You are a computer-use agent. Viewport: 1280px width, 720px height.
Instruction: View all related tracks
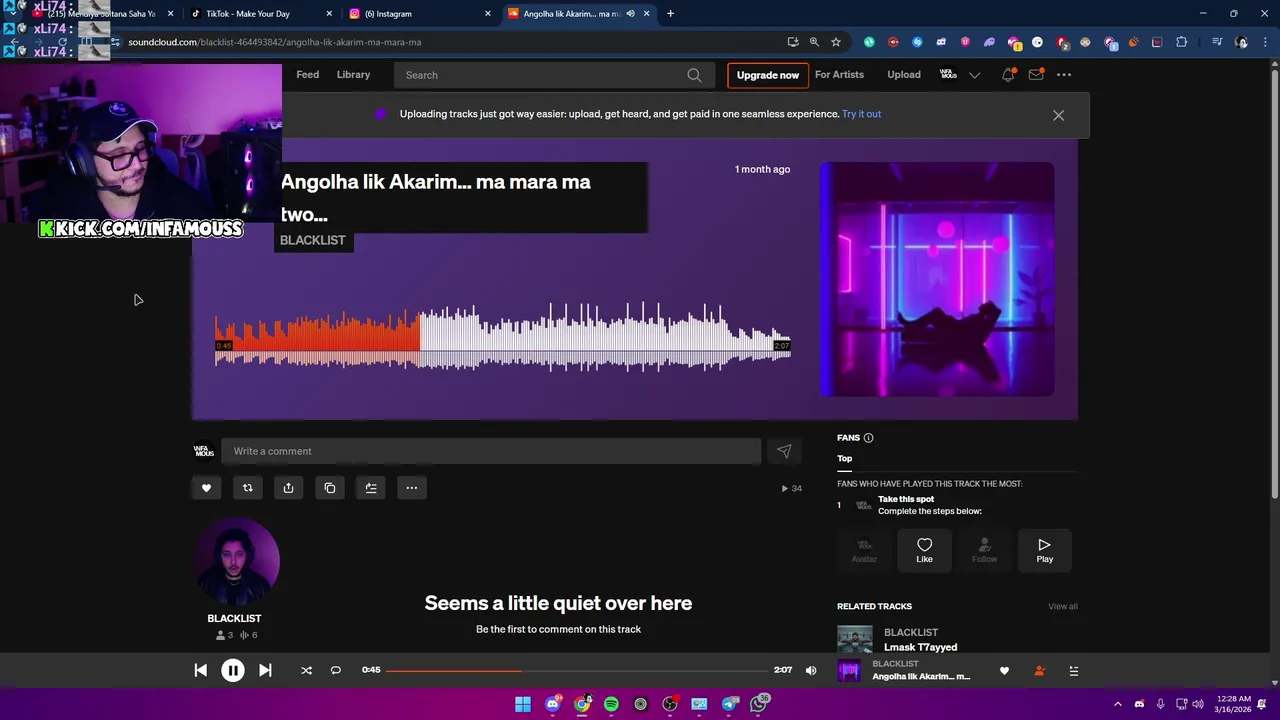pyautogui.click(x=1062, y=606)
